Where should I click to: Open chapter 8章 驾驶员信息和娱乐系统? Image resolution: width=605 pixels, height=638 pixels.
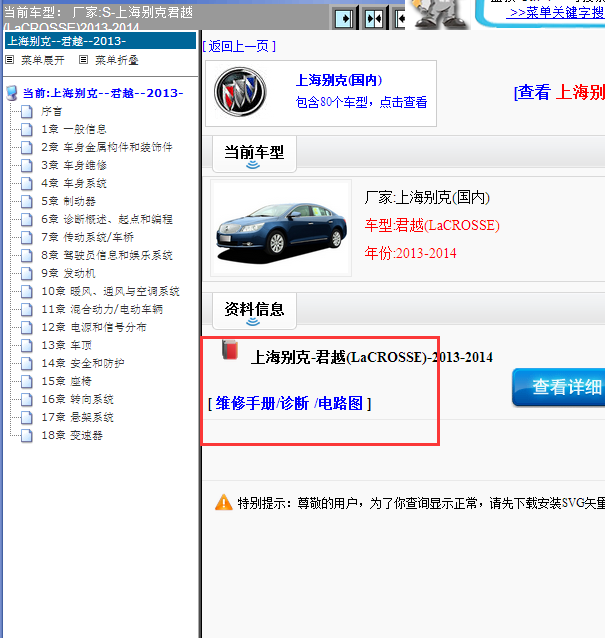(107, 255)
